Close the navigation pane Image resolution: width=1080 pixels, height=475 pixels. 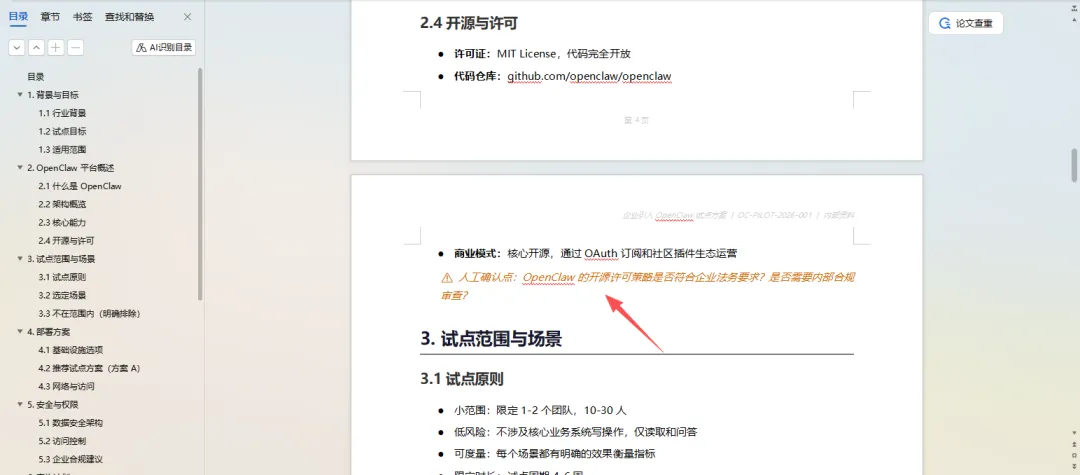click(x=187, y=17)
